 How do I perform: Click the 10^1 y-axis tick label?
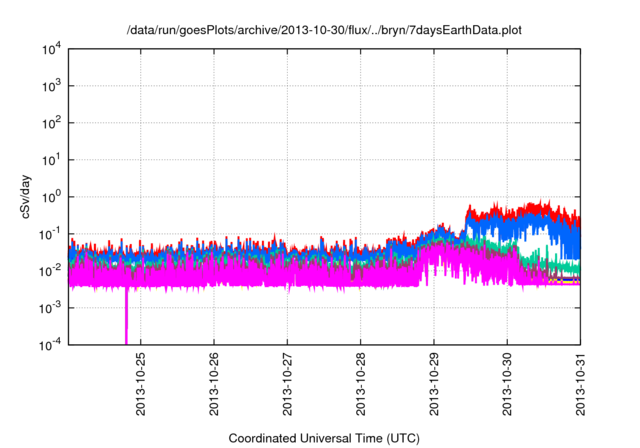(51, 160)
